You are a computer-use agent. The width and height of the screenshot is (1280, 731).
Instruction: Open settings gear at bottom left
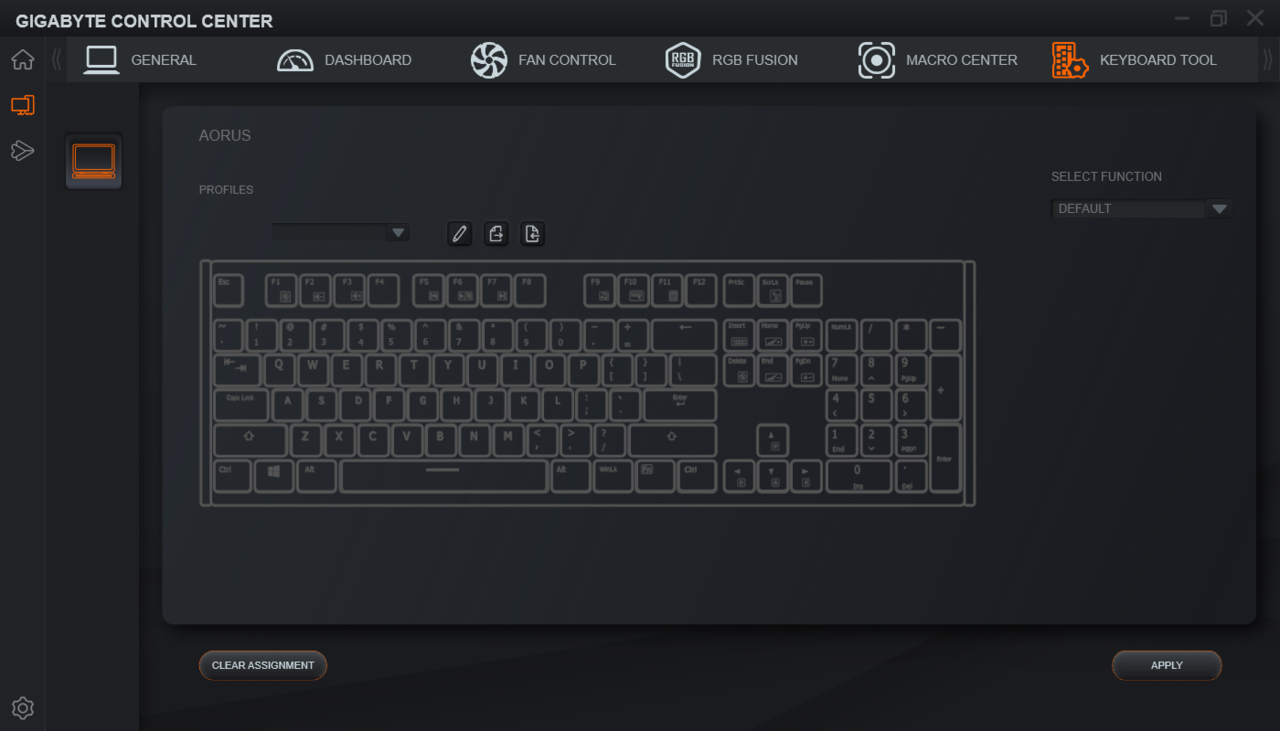click(x=22, y=708)
